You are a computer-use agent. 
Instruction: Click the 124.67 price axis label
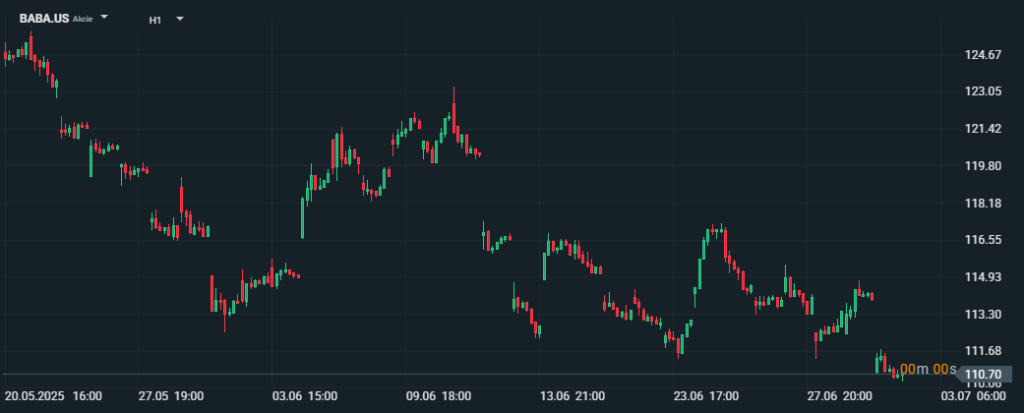point(983,55)
